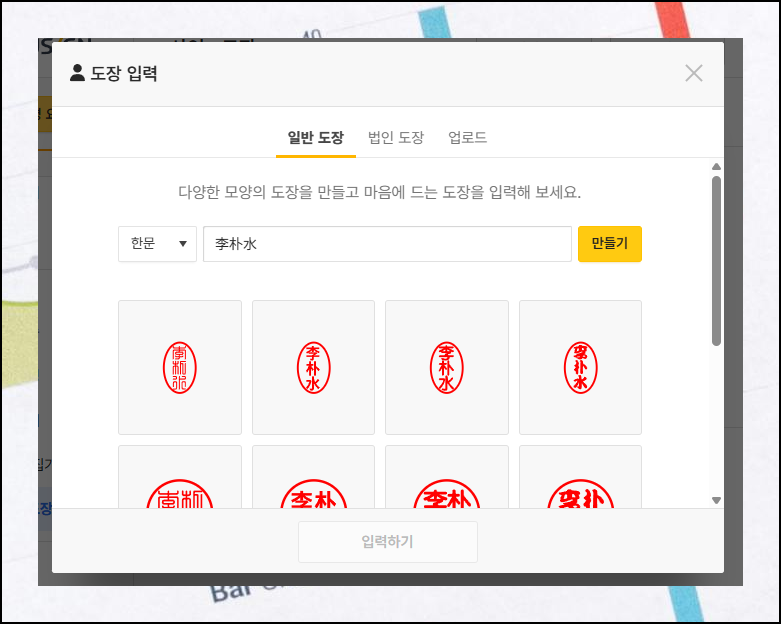Select the second round stamp in the second row

coord(313,477)
